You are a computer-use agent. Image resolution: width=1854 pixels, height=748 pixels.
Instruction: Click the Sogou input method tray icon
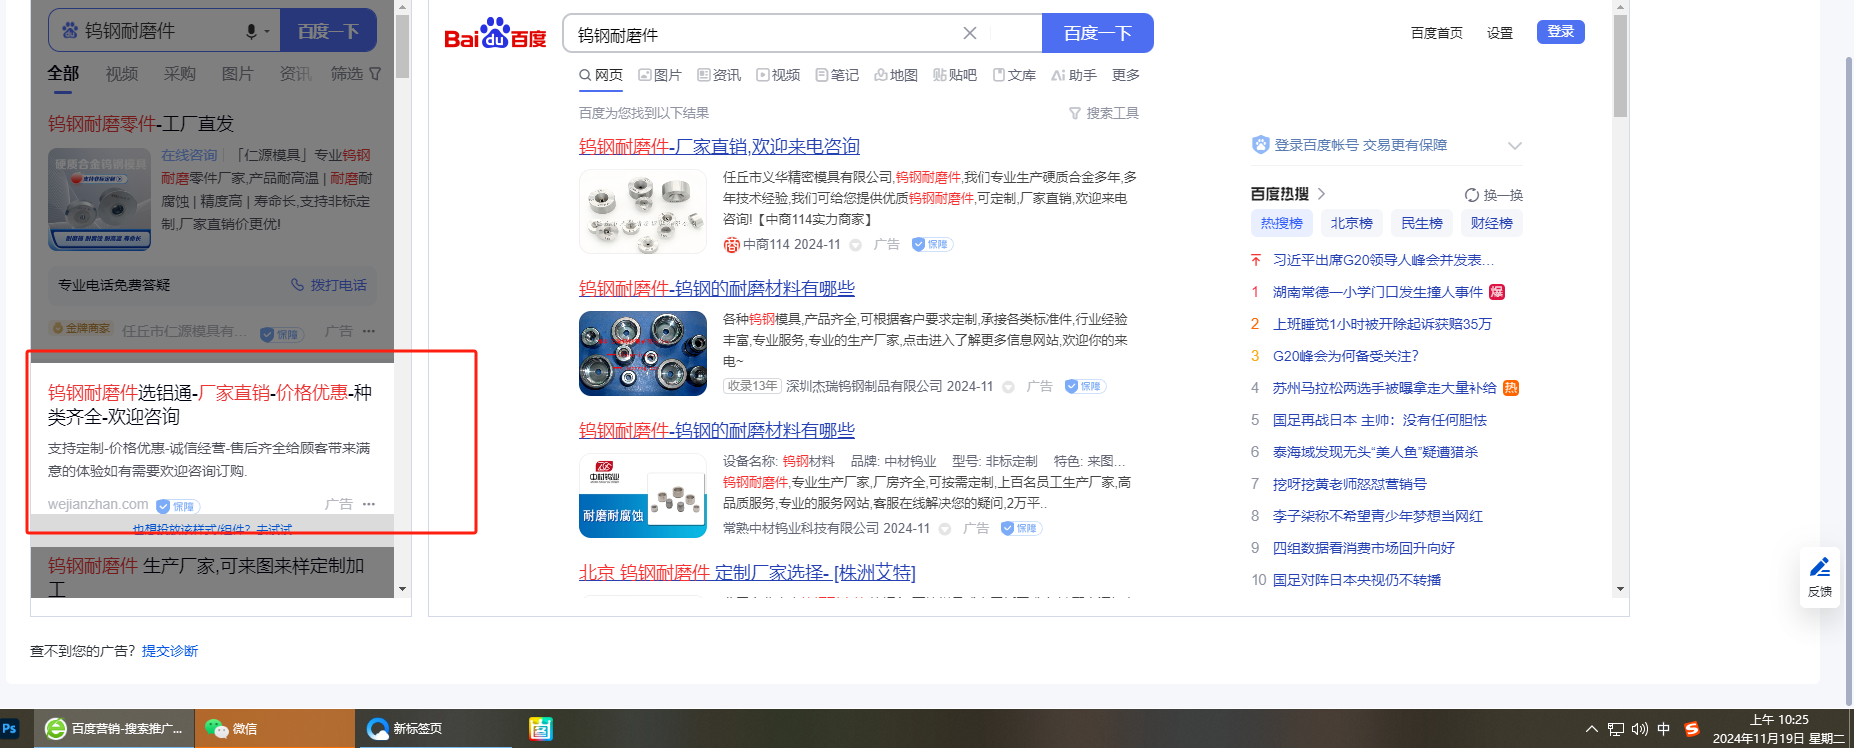(1692, 729)
